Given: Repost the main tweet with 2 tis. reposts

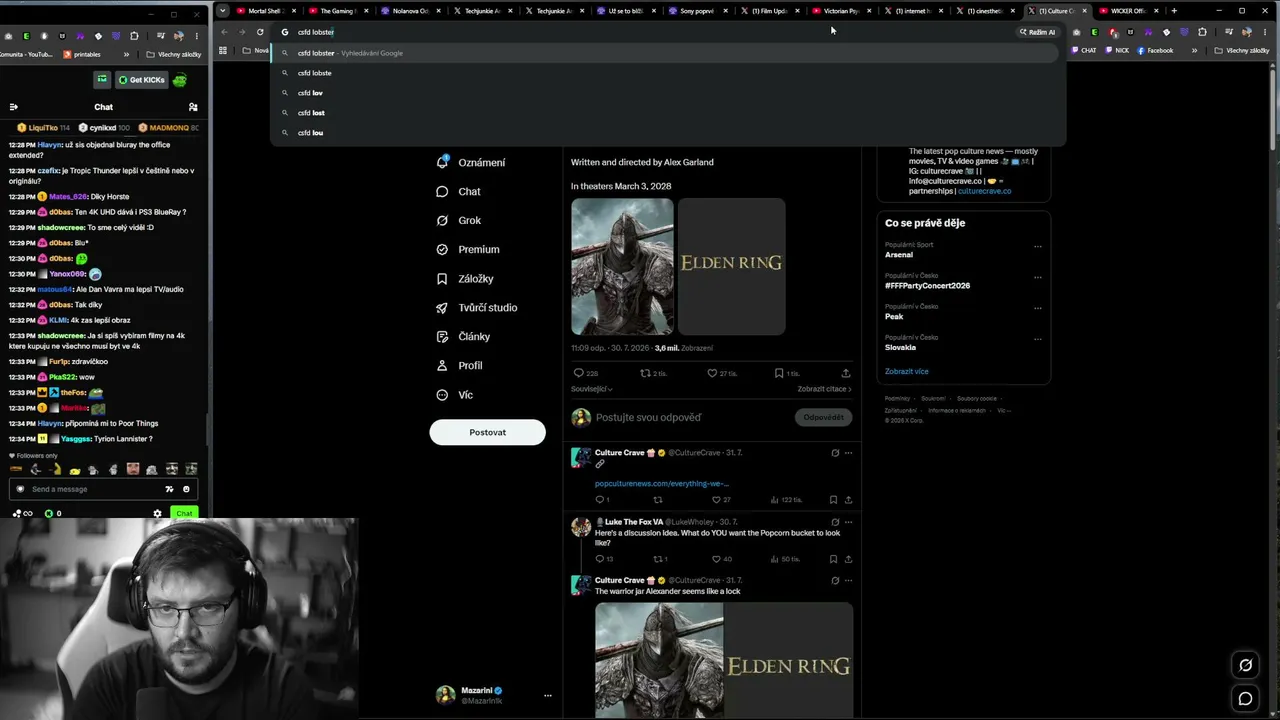Looking at the screenshot, I should coord(653,373).
